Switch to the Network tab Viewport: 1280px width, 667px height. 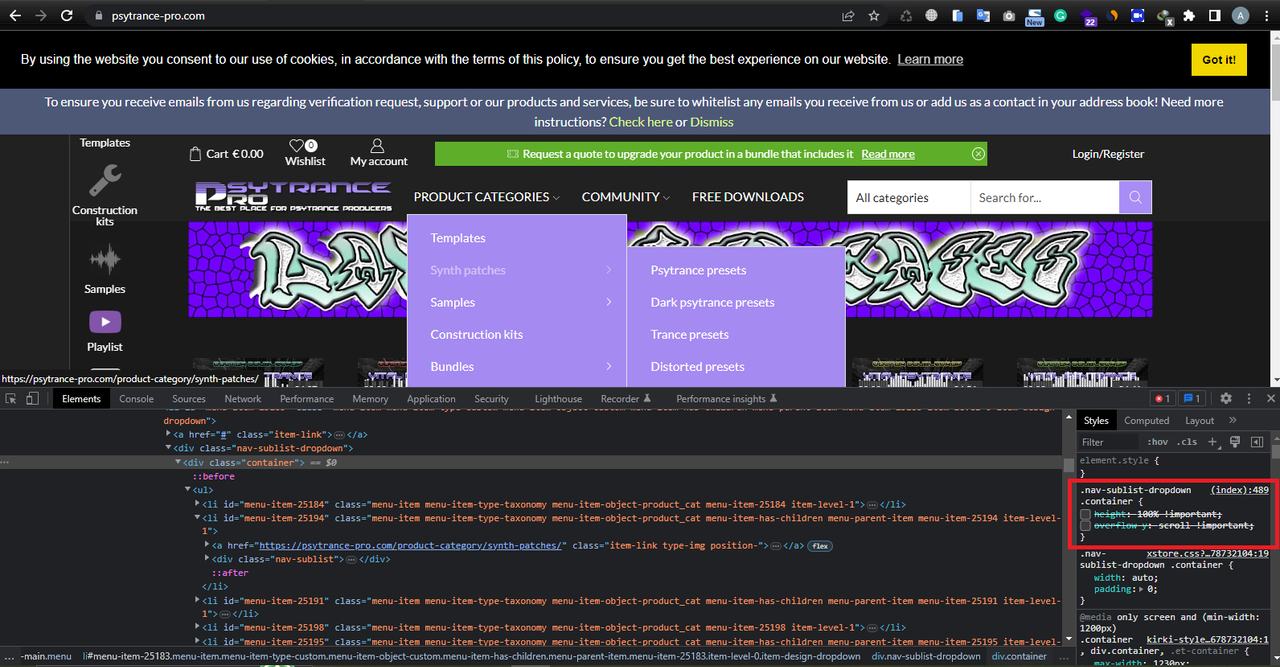[x=243, y=399]
